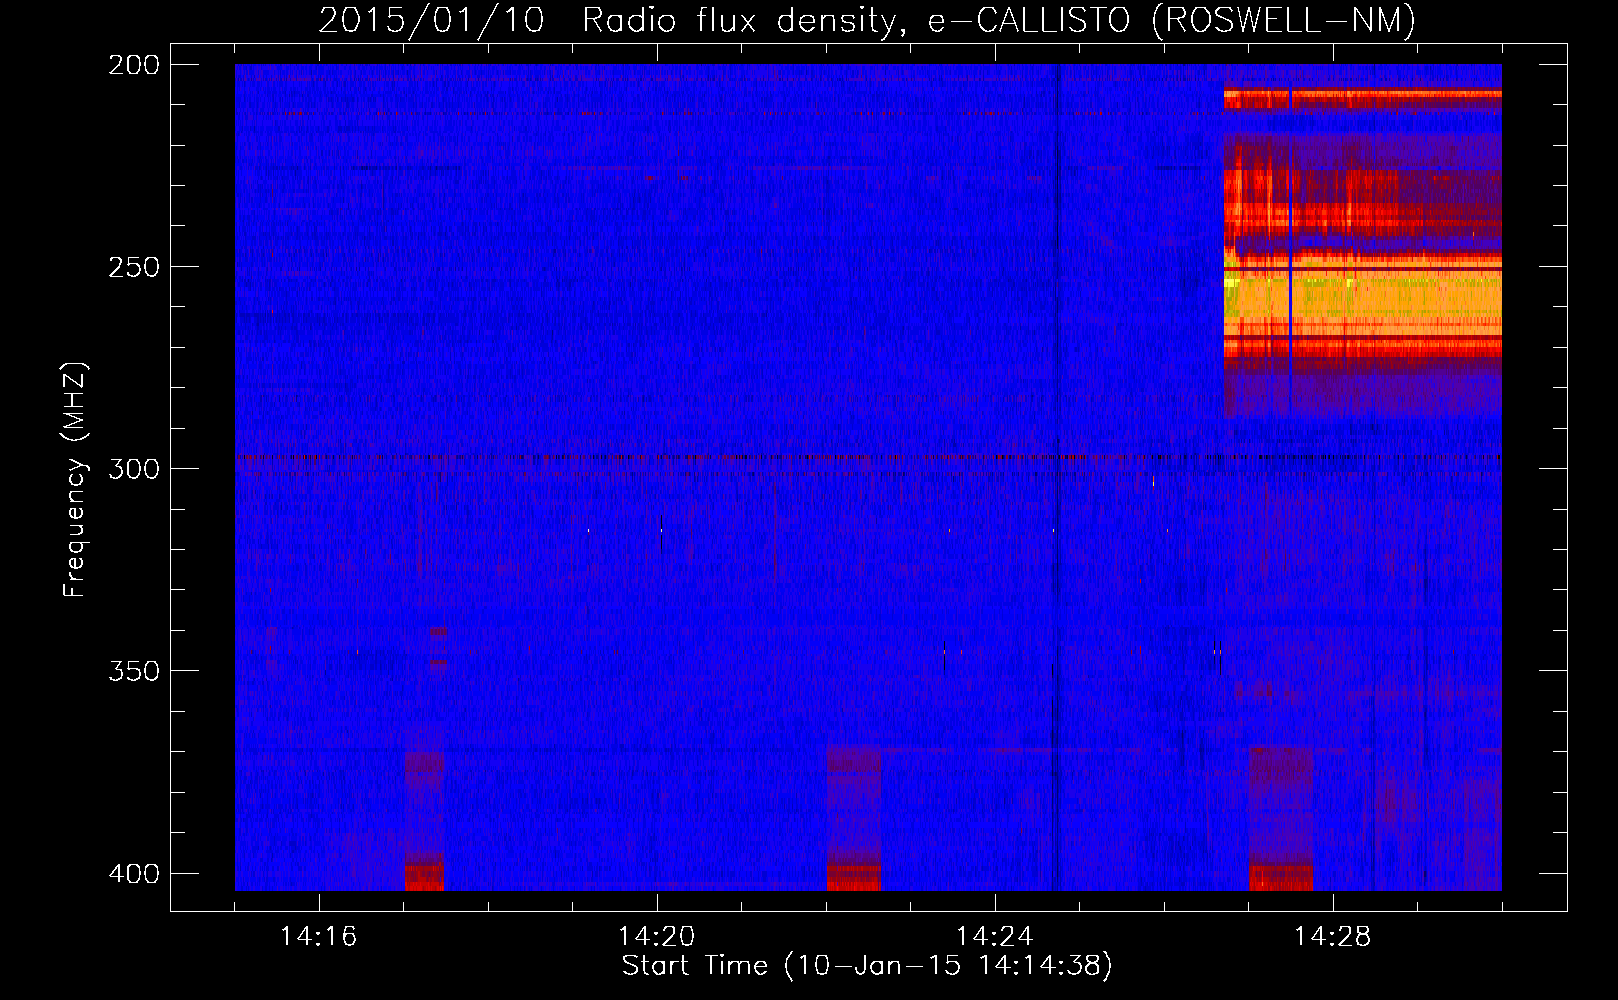
Task: Click the 'Frequency (MHZ)' axis label
Action: [x=75, y=479]
